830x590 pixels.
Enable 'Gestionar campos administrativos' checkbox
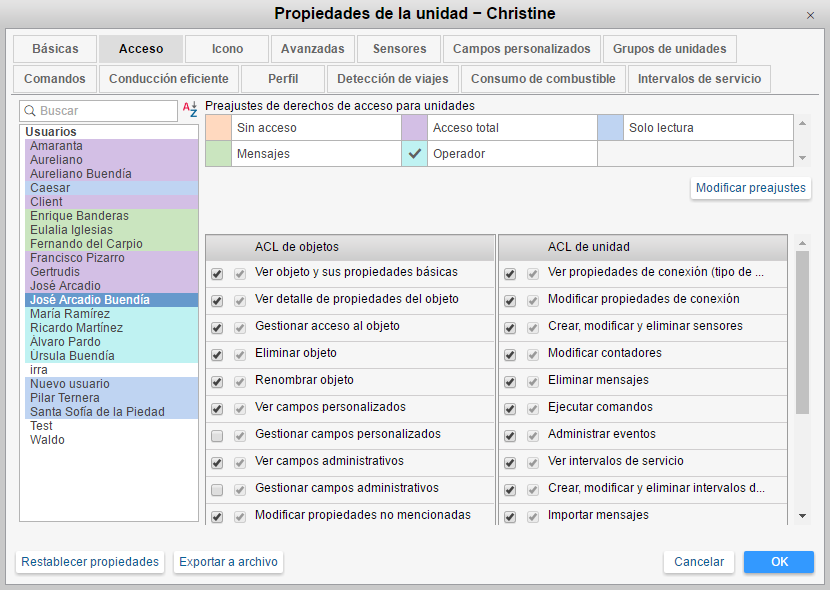[217, 489]
